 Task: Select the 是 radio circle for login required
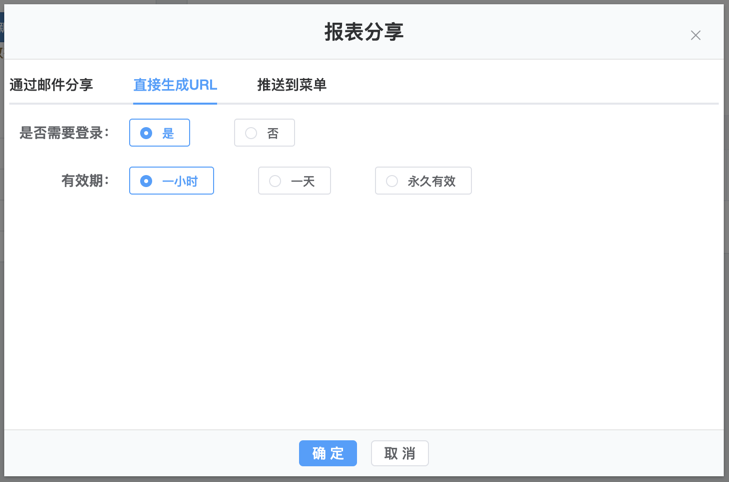point(146,133)
